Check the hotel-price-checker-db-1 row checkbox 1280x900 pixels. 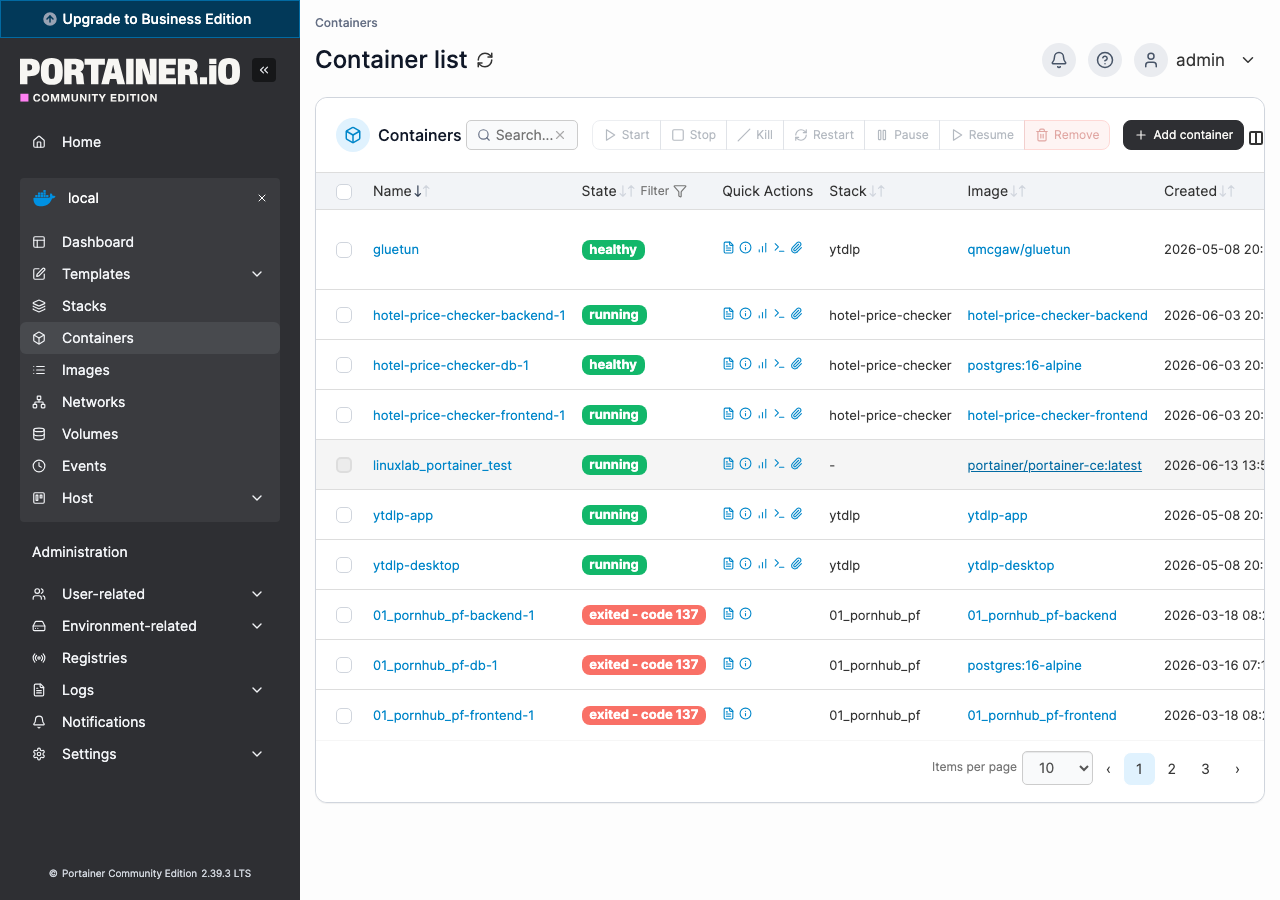click(x=344, y=365)
